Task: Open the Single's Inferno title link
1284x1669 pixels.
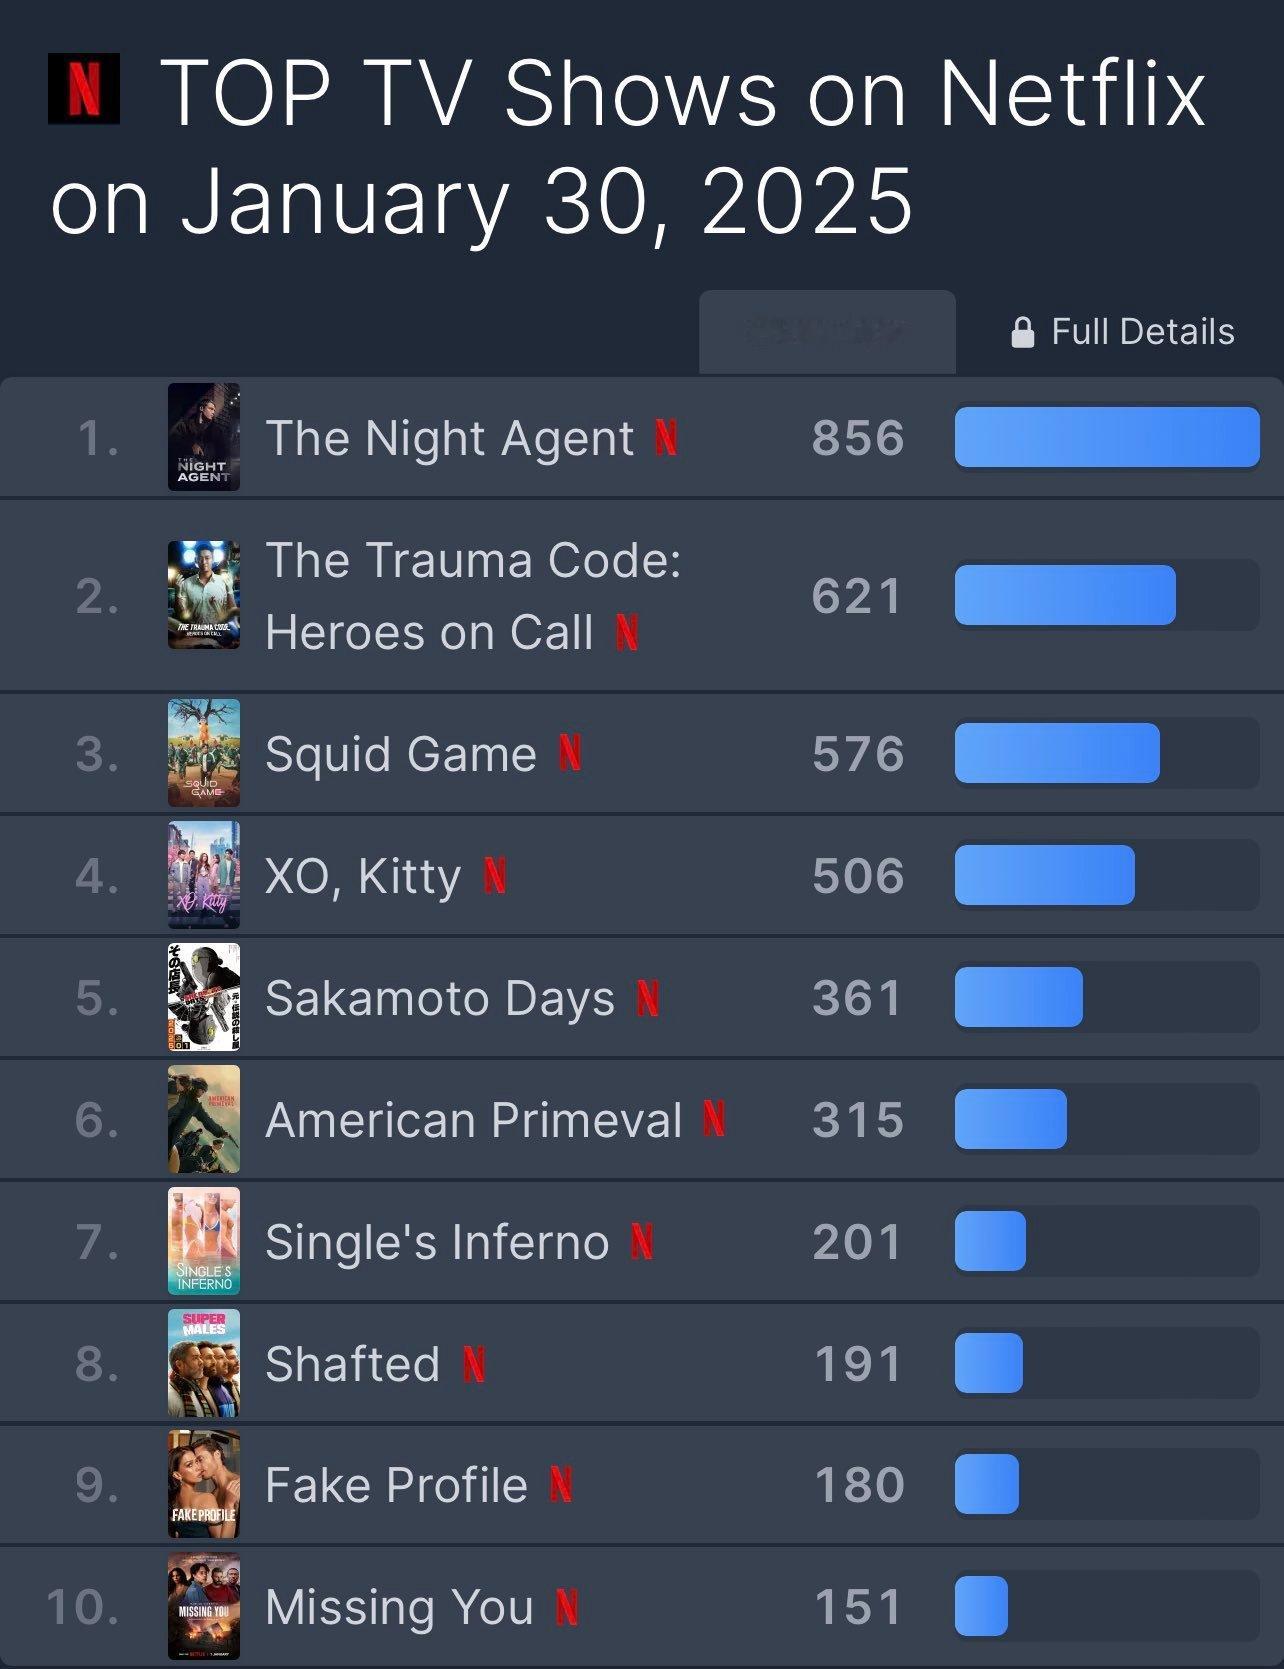Action: tap(437, 1242)
